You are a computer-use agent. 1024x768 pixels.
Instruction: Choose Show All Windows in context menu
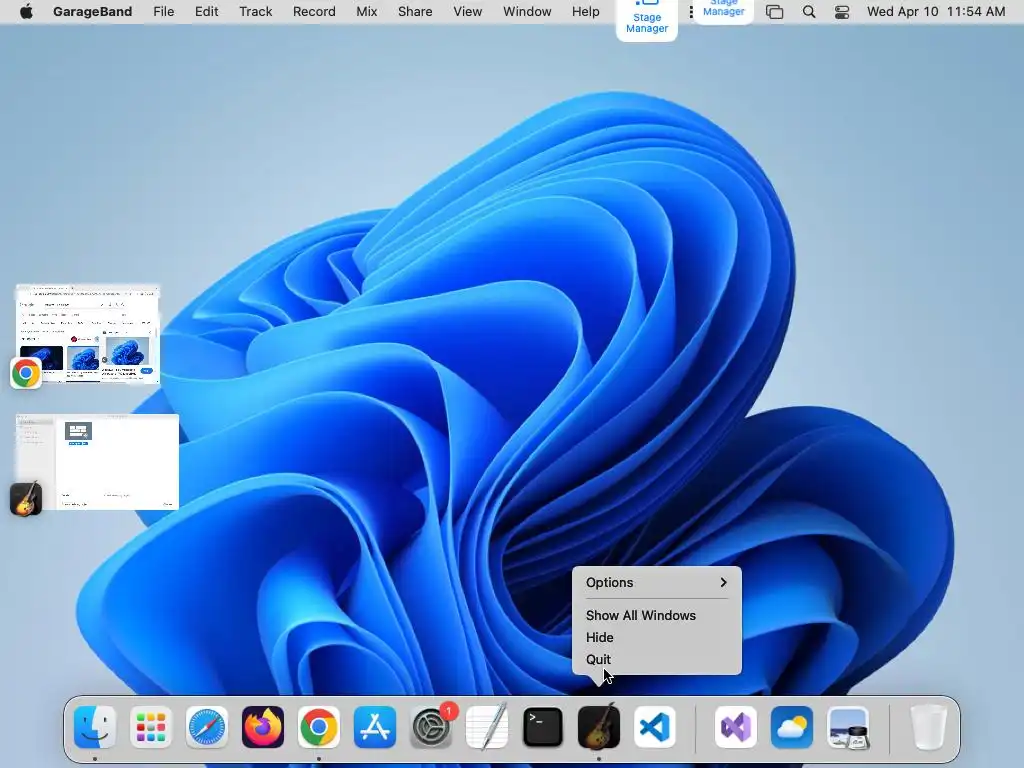click(x=641, y=615)
